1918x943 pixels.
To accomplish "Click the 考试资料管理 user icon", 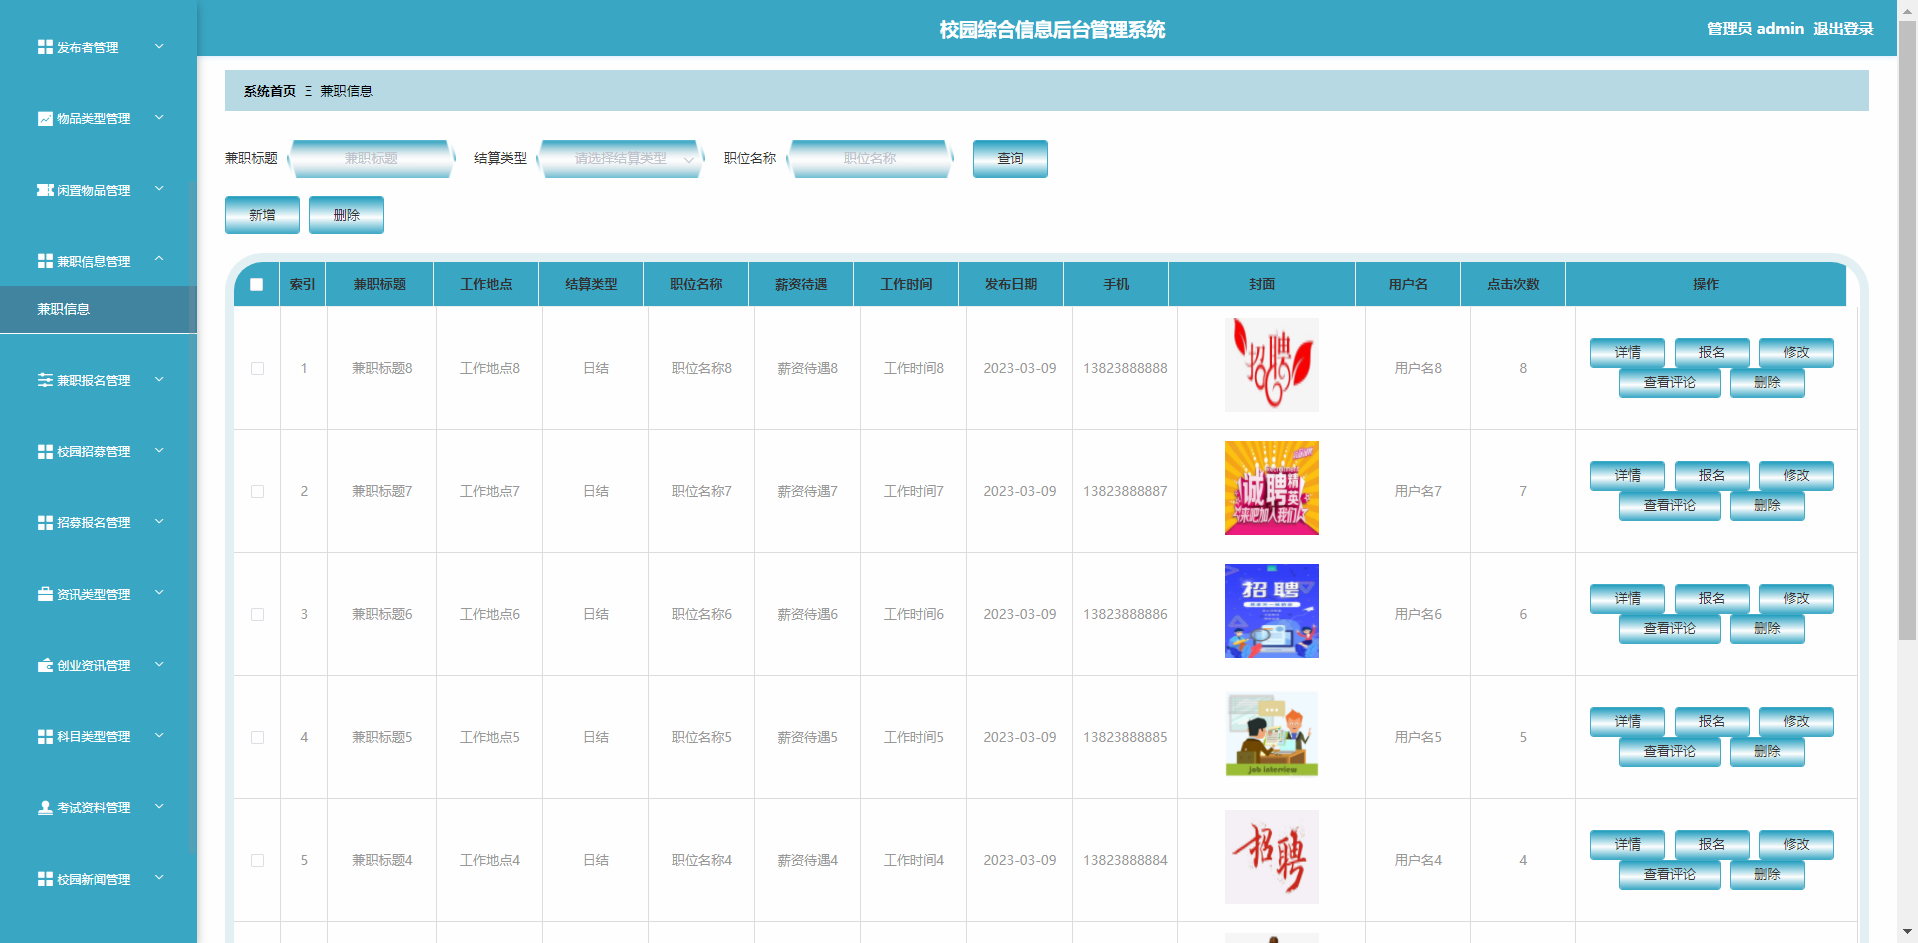I will click(45, 808).
